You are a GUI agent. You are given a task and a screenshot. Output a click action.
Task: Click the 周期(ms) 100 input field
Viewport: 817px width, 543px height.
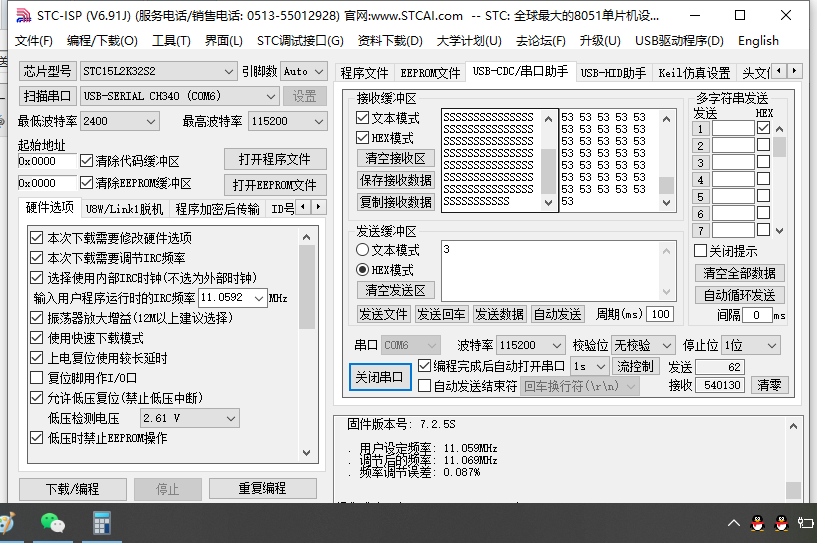660,314
